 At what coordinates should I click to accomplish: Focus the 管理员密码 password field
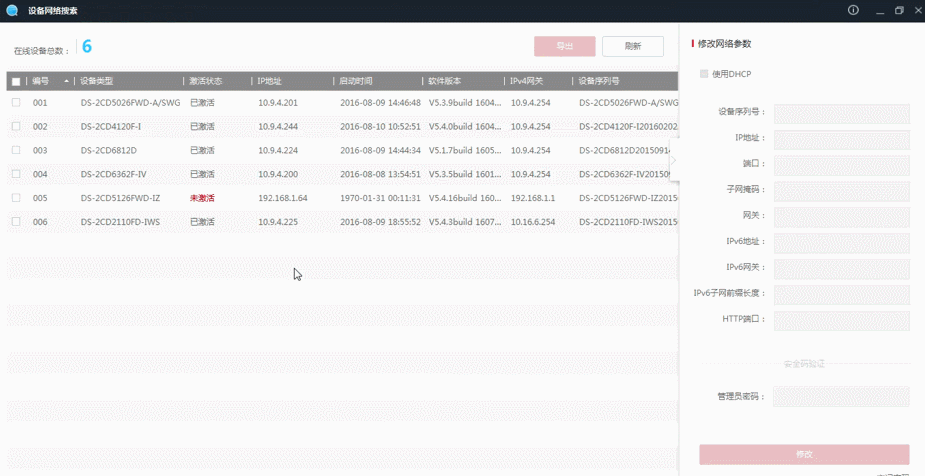[x=841, y=397]
